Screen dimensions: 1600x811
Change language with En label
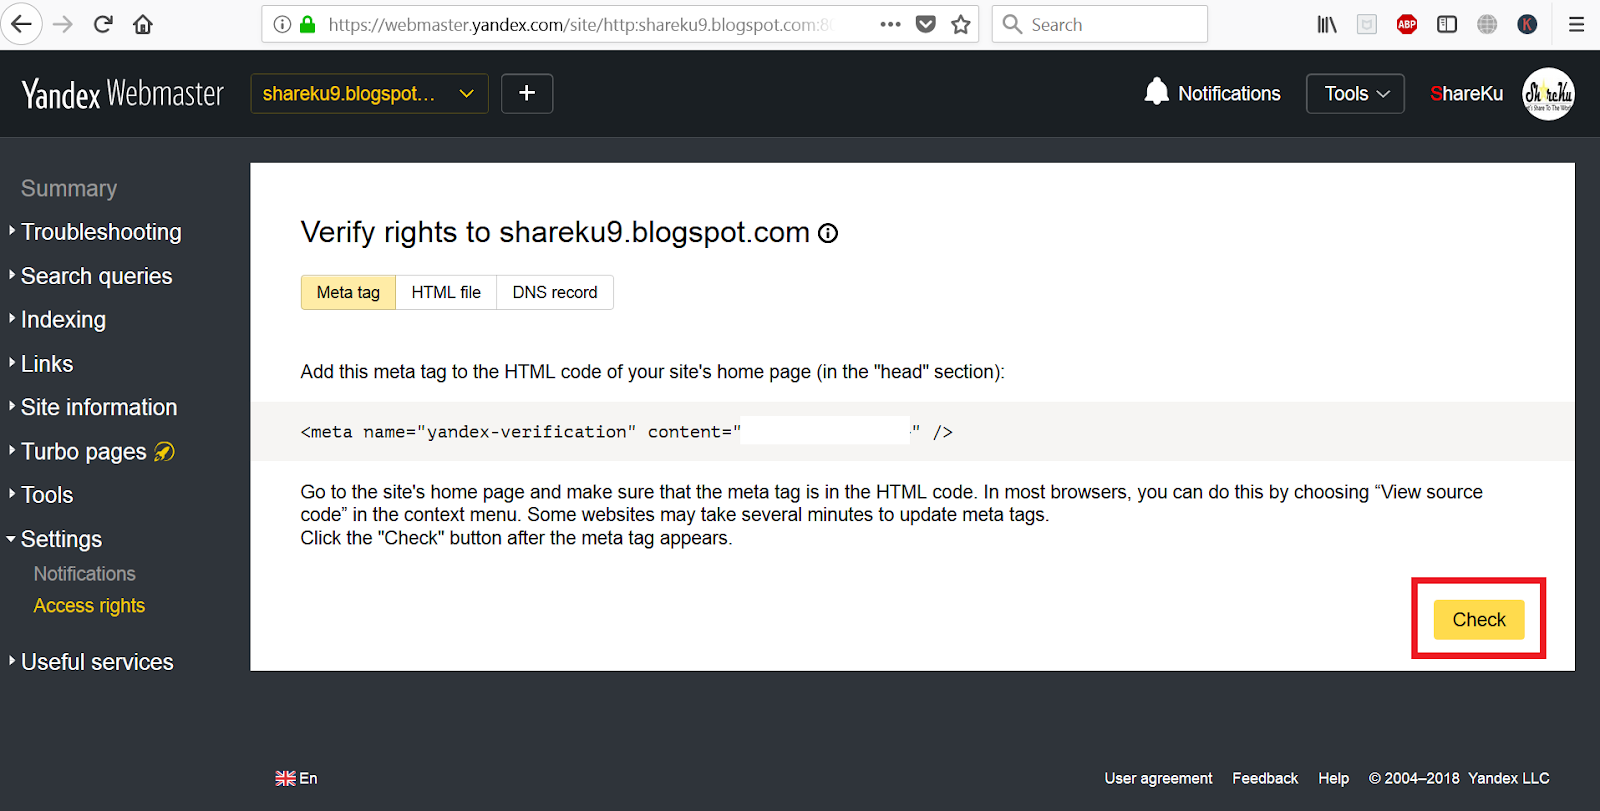[x=308, y=778]
